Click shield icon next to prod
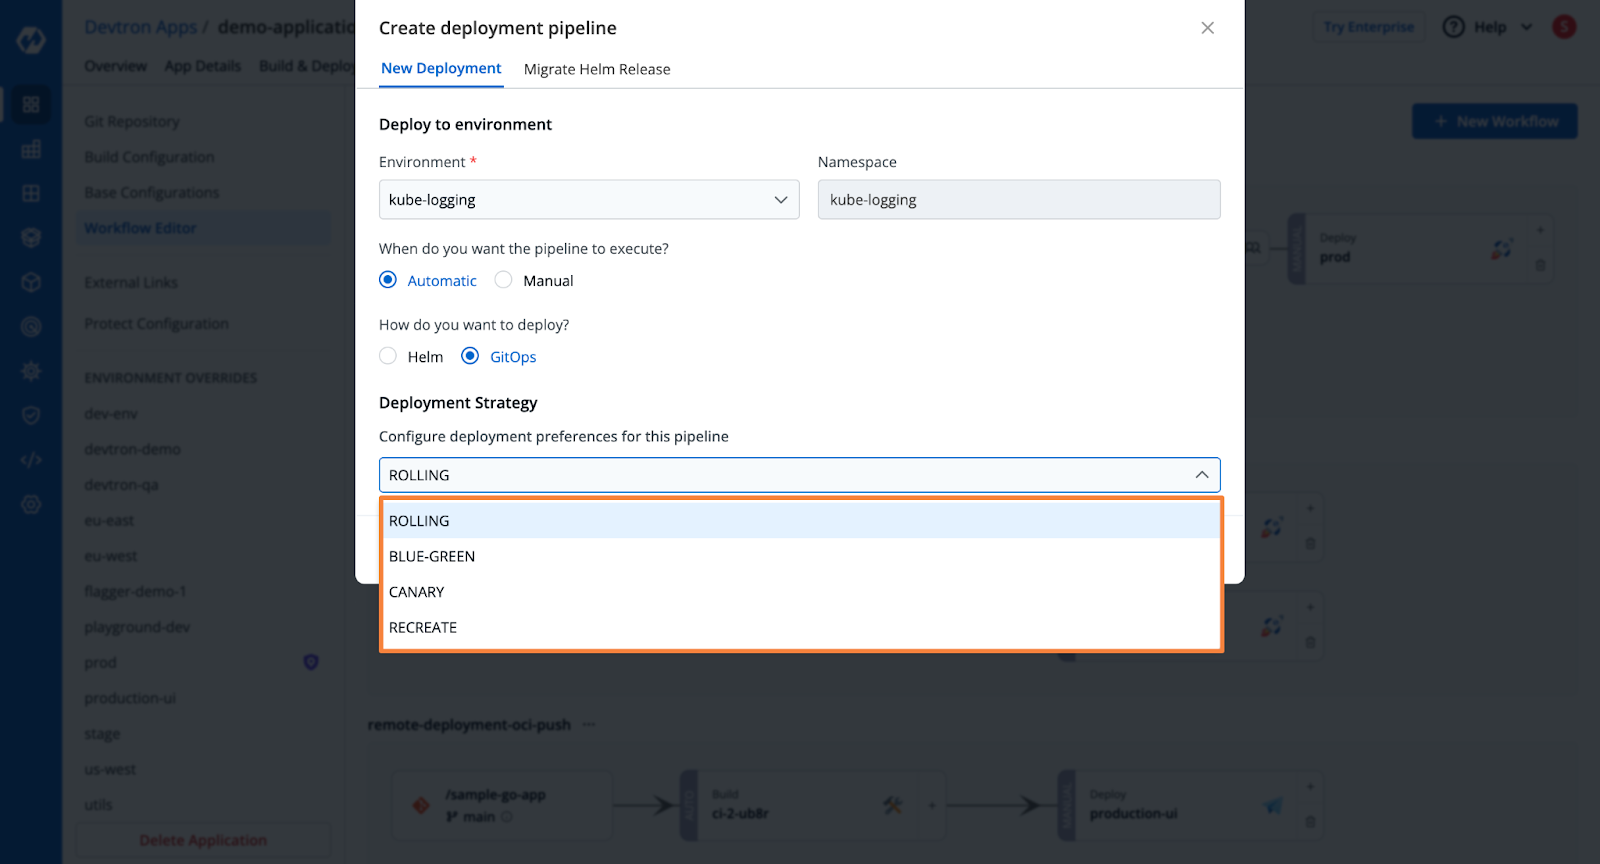The width and height of the screenshot is (1600, 864). 311,662
